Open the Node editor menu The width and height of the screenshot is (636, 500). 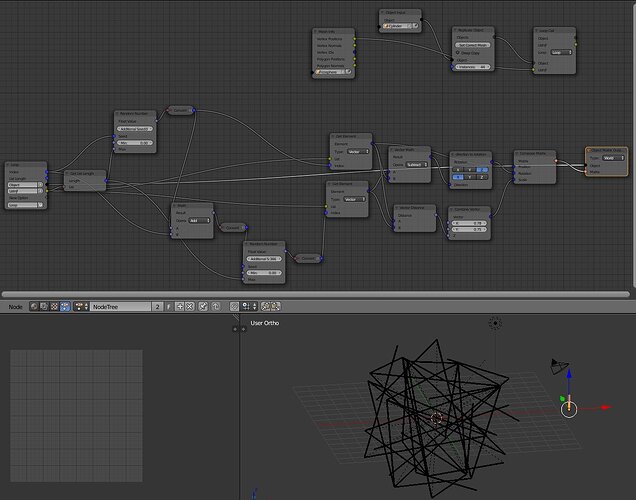click(x=15, y=307)
